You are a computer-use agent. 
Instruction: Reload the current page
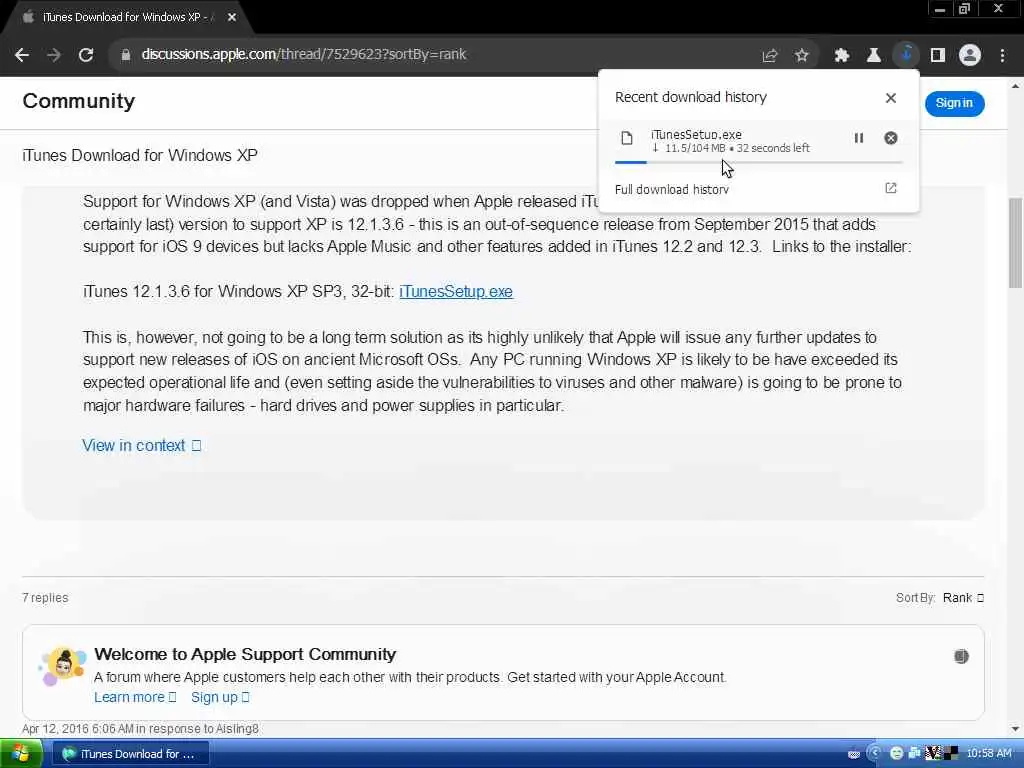[x=86, y=55]
